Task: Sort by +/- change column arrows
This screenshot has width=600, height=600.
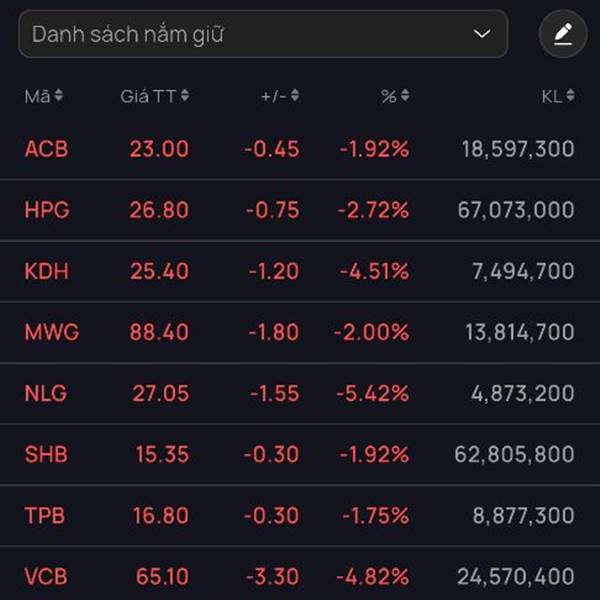Action: [295, 96]
